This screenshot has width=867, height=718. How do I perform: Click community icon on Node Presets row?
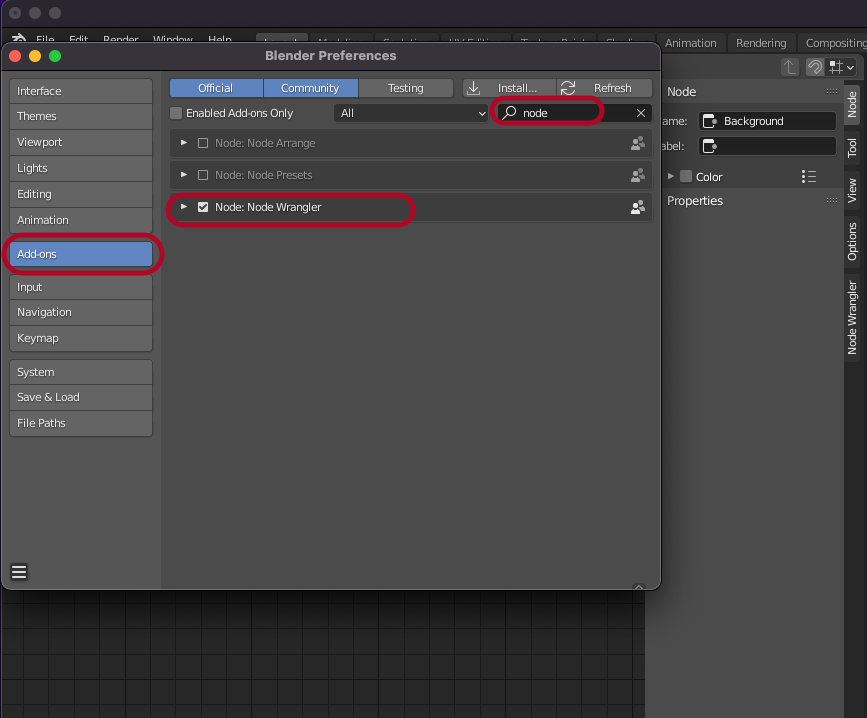pos(638,176)
